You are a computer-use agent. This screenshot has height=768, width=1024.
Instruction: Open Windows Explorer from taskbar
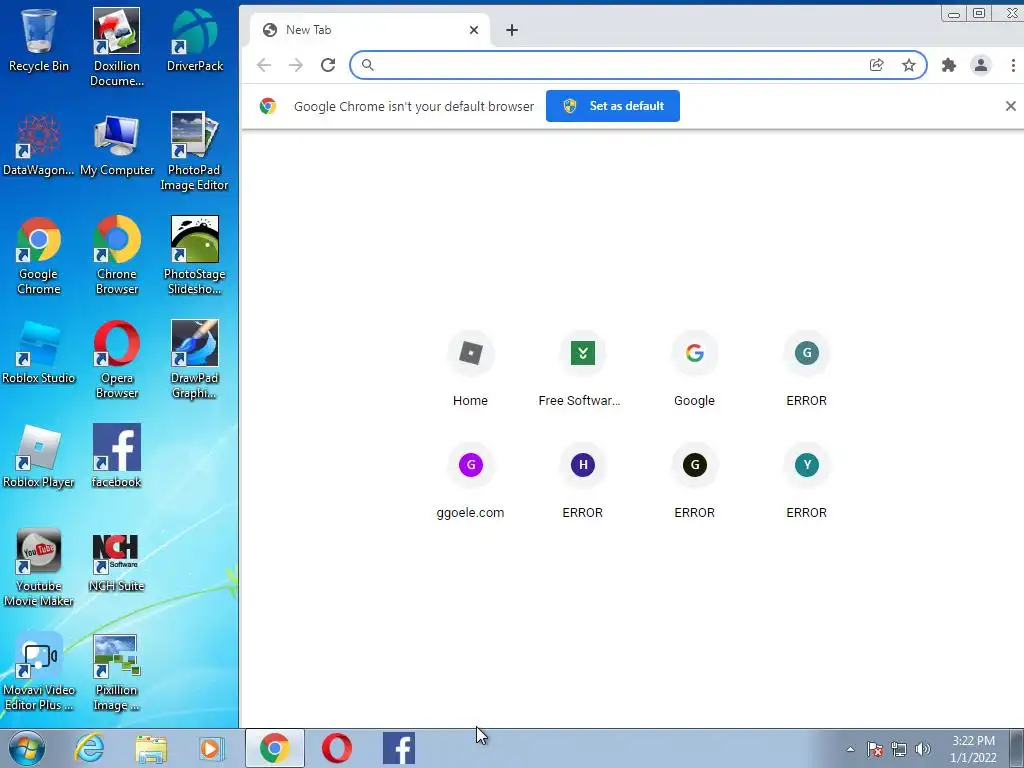[151, 748]
